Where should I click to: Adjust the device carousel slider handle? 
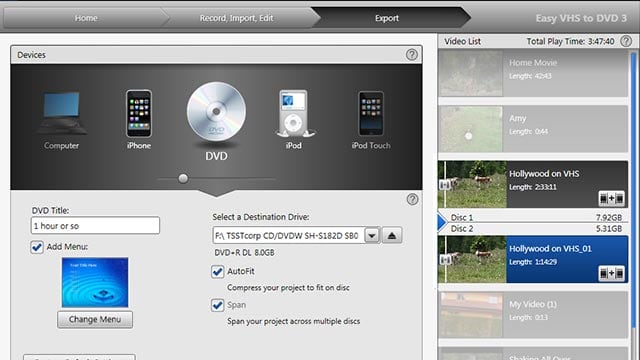click(183, 178)
